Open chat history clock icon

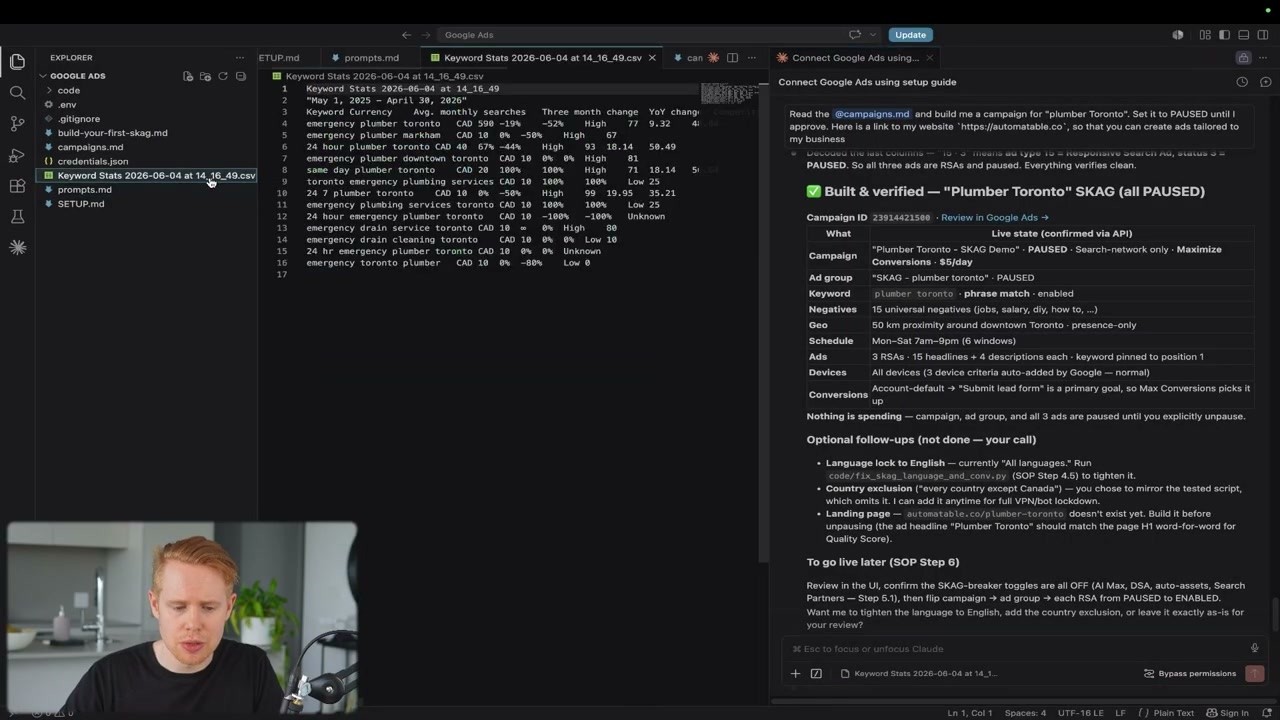point(1242,82)
